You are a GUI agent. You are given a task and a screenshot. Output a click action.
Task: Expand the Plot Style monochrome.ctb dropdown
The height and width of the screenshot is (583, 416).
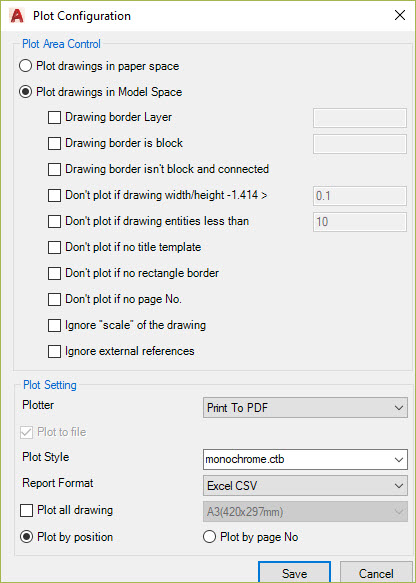point(305,460)
